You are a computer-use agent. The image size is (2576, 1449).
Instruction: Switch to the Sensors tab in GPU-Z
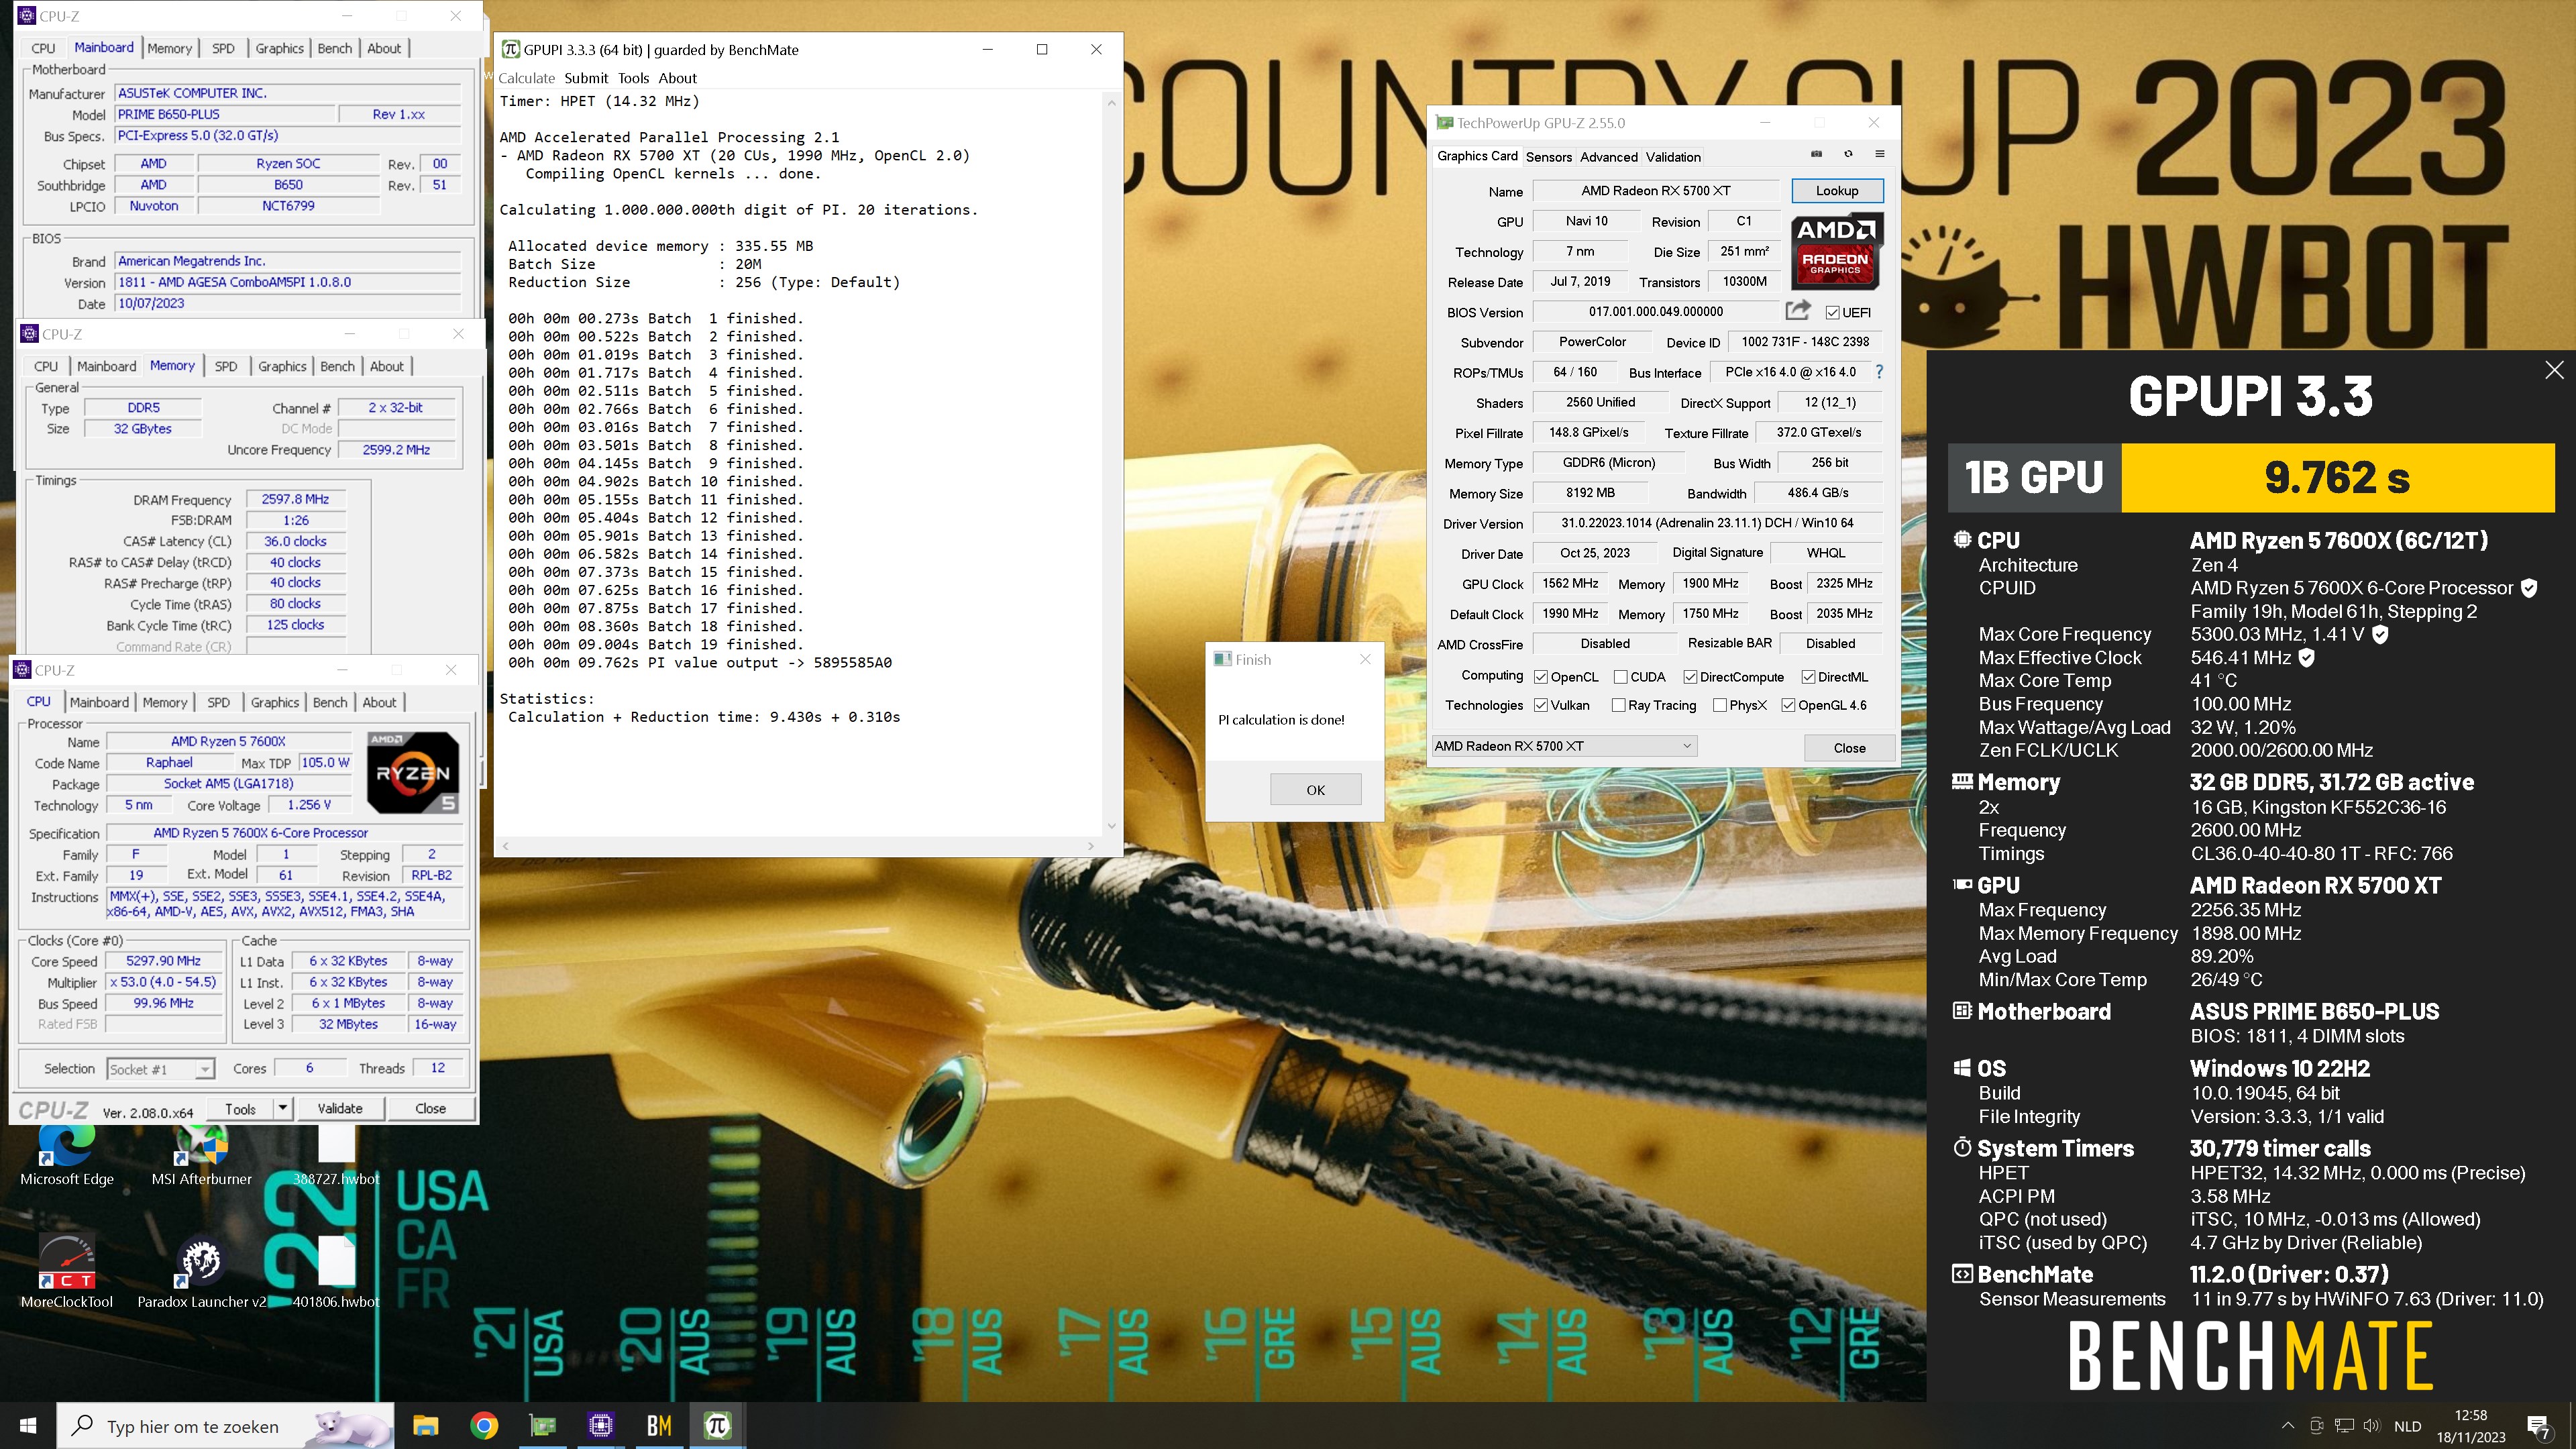pos(1549,157)
